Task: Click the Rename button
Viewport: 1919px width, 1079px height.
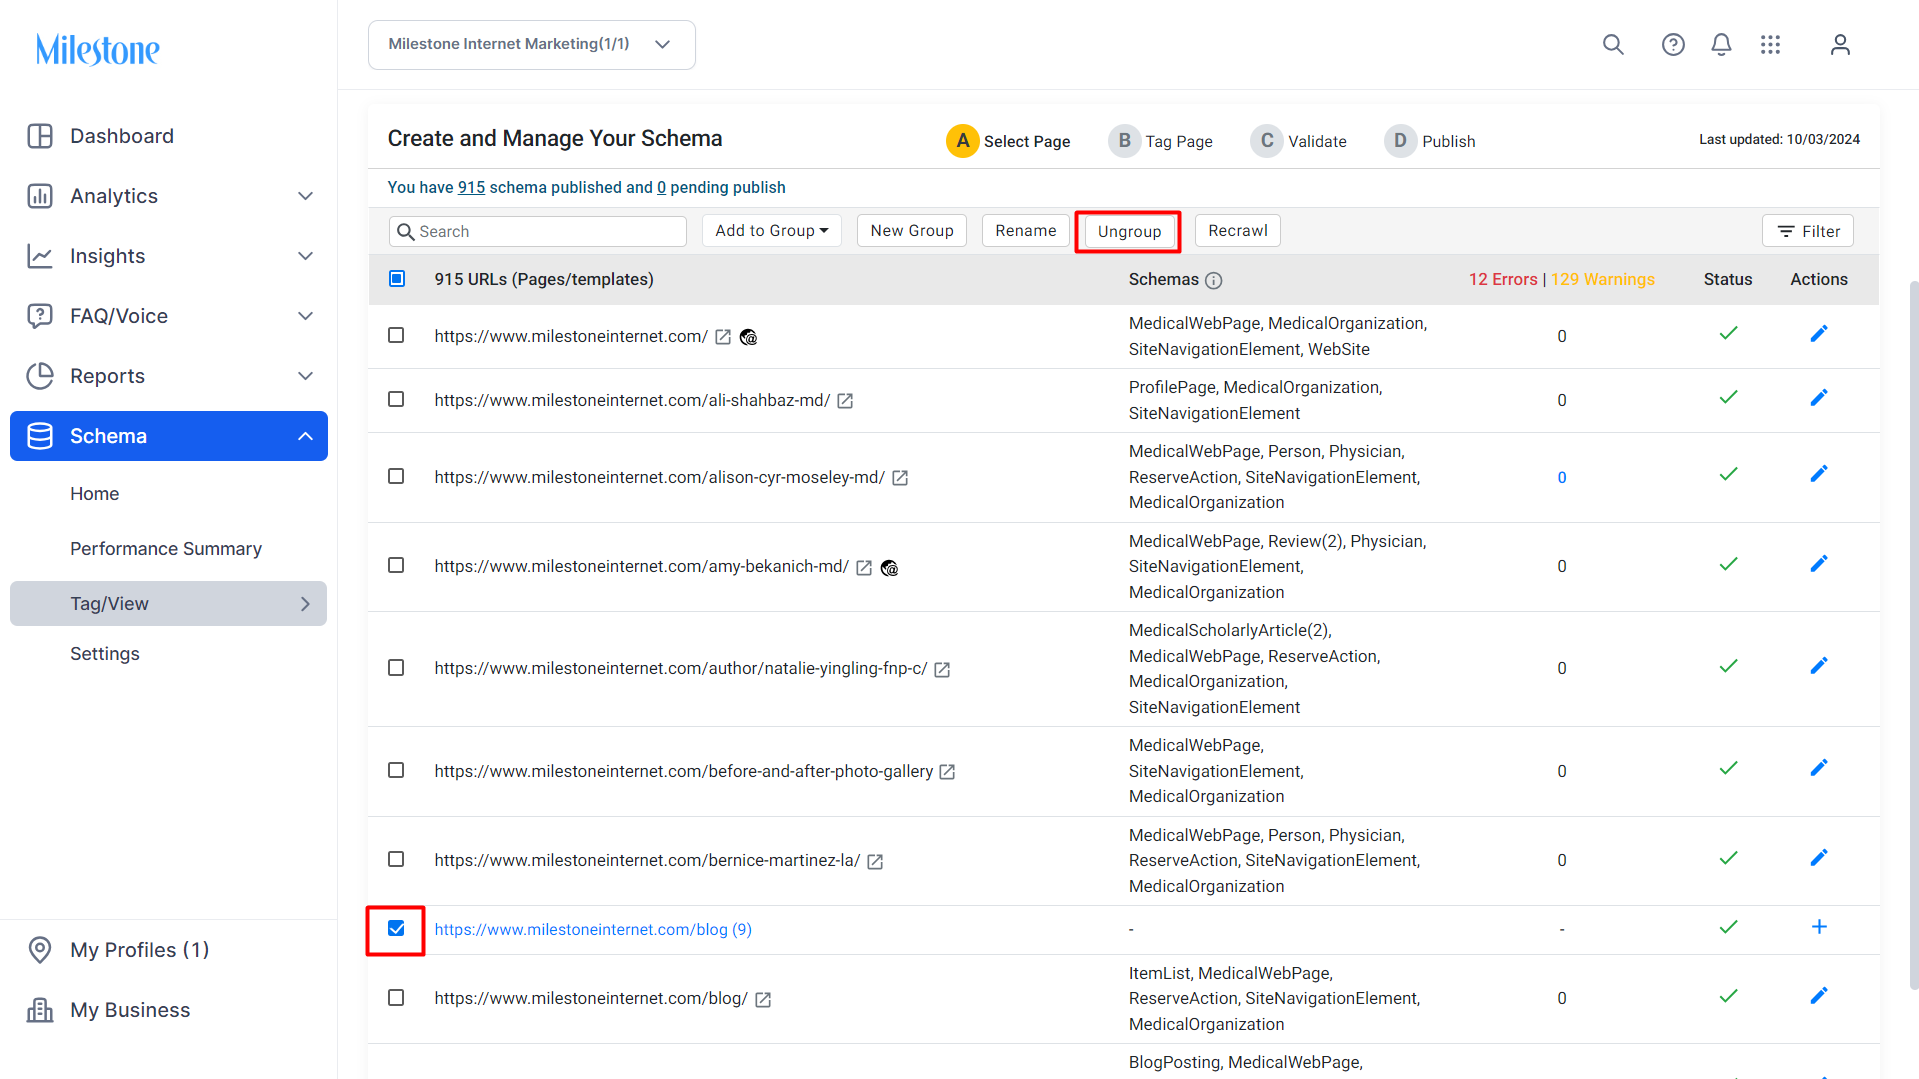Action: pos(1025,231)
